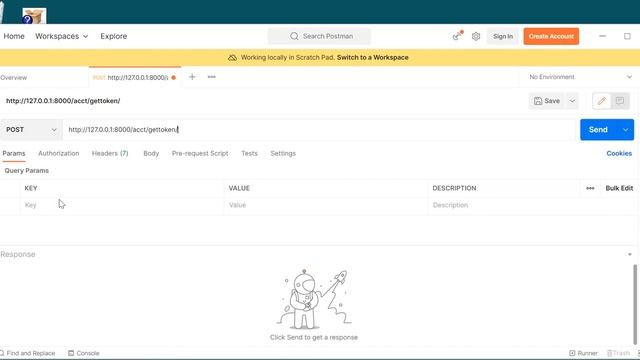Click Create Account
The height and width of the screenshot is (360, 640).
(x=551, y=36)
